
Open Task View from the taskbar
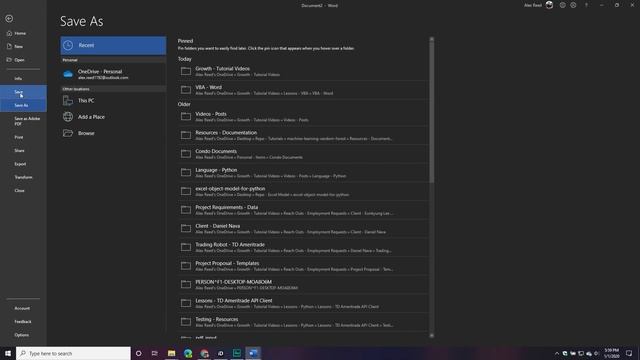(155, 353)
